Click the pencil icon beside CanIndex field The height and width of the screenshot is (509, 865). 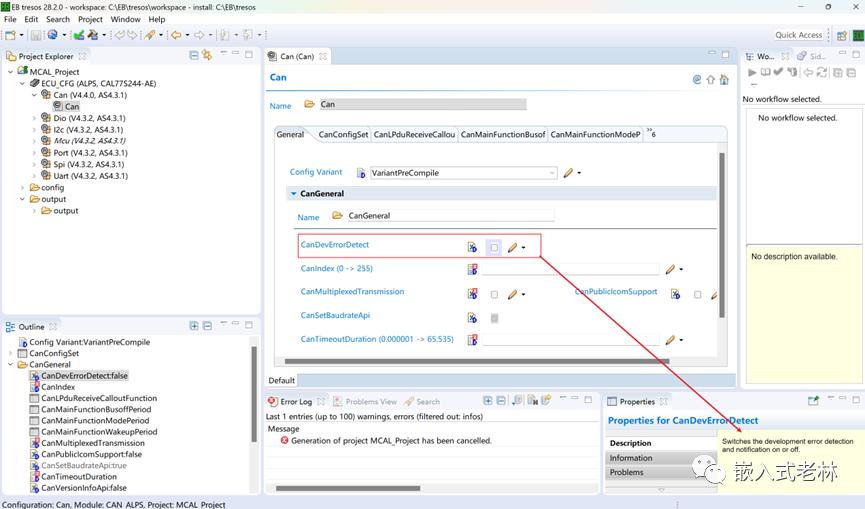pyautogui.click(x=670, y=269)
